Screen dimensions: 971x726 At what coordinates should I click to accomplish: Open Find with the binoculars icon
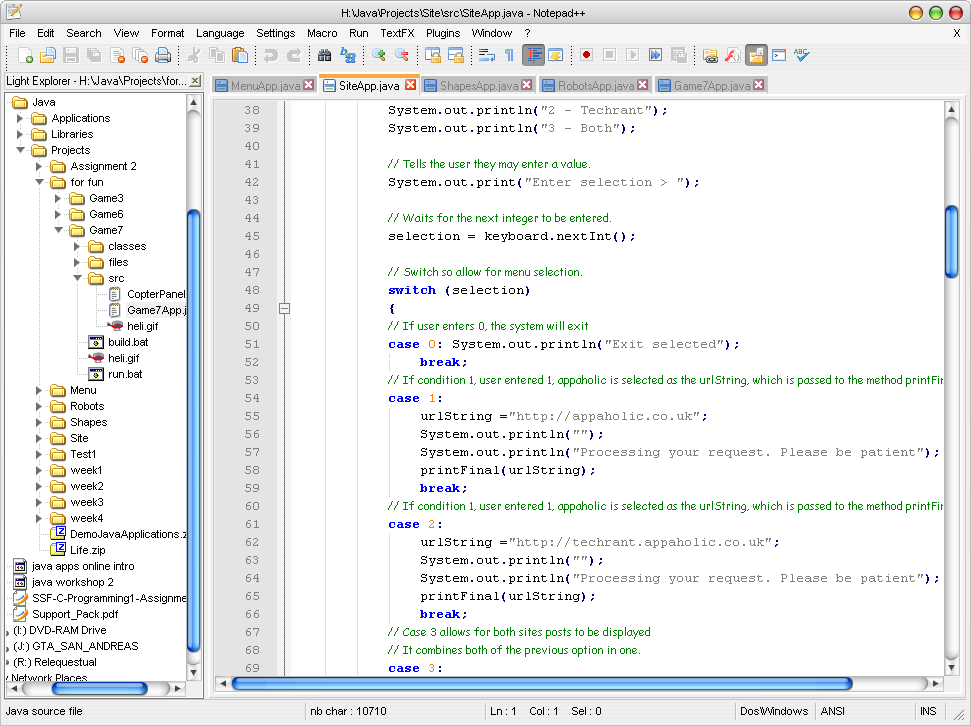324,55
